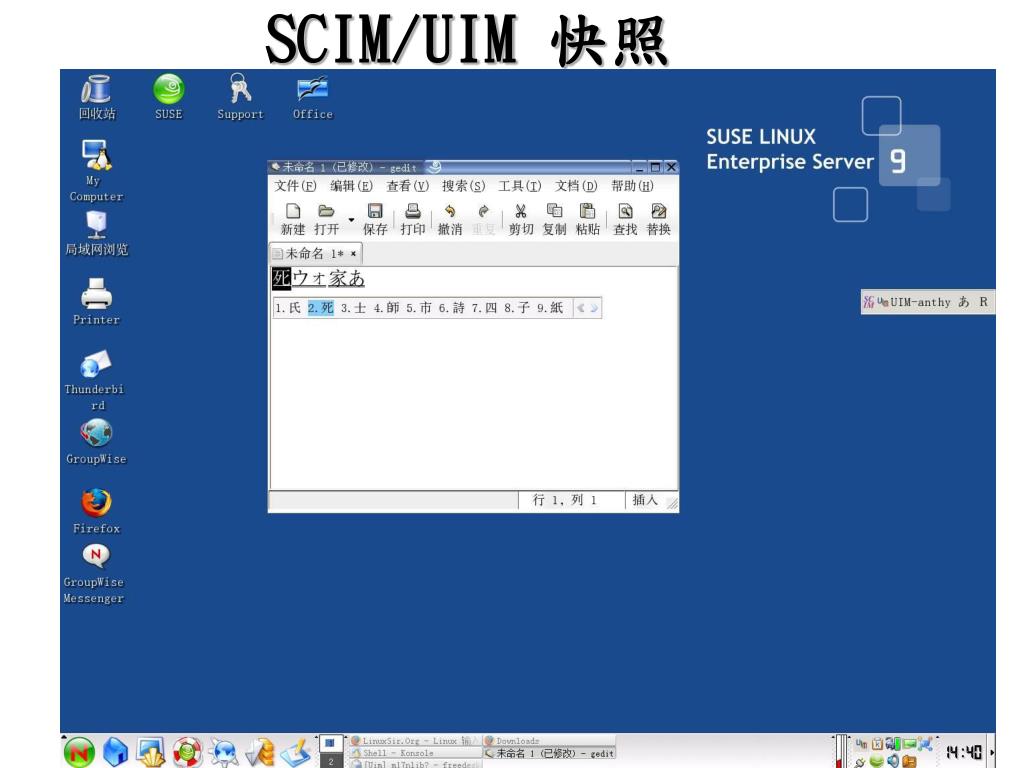Switch to 未命名 1 gedit taskbar entry
This screenshot has height=768, width=1024.
(549, 753)
